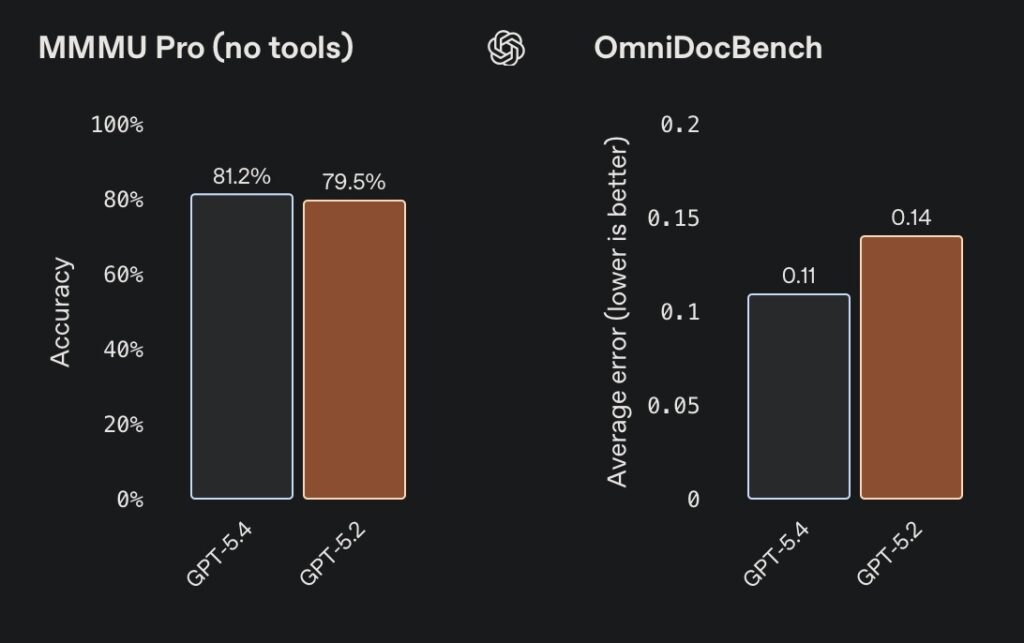Viewport: 1024px width, 643px height.
Task: Click the OpenAI logo icon
Action: pyautogui.click(x=507, y=48)
